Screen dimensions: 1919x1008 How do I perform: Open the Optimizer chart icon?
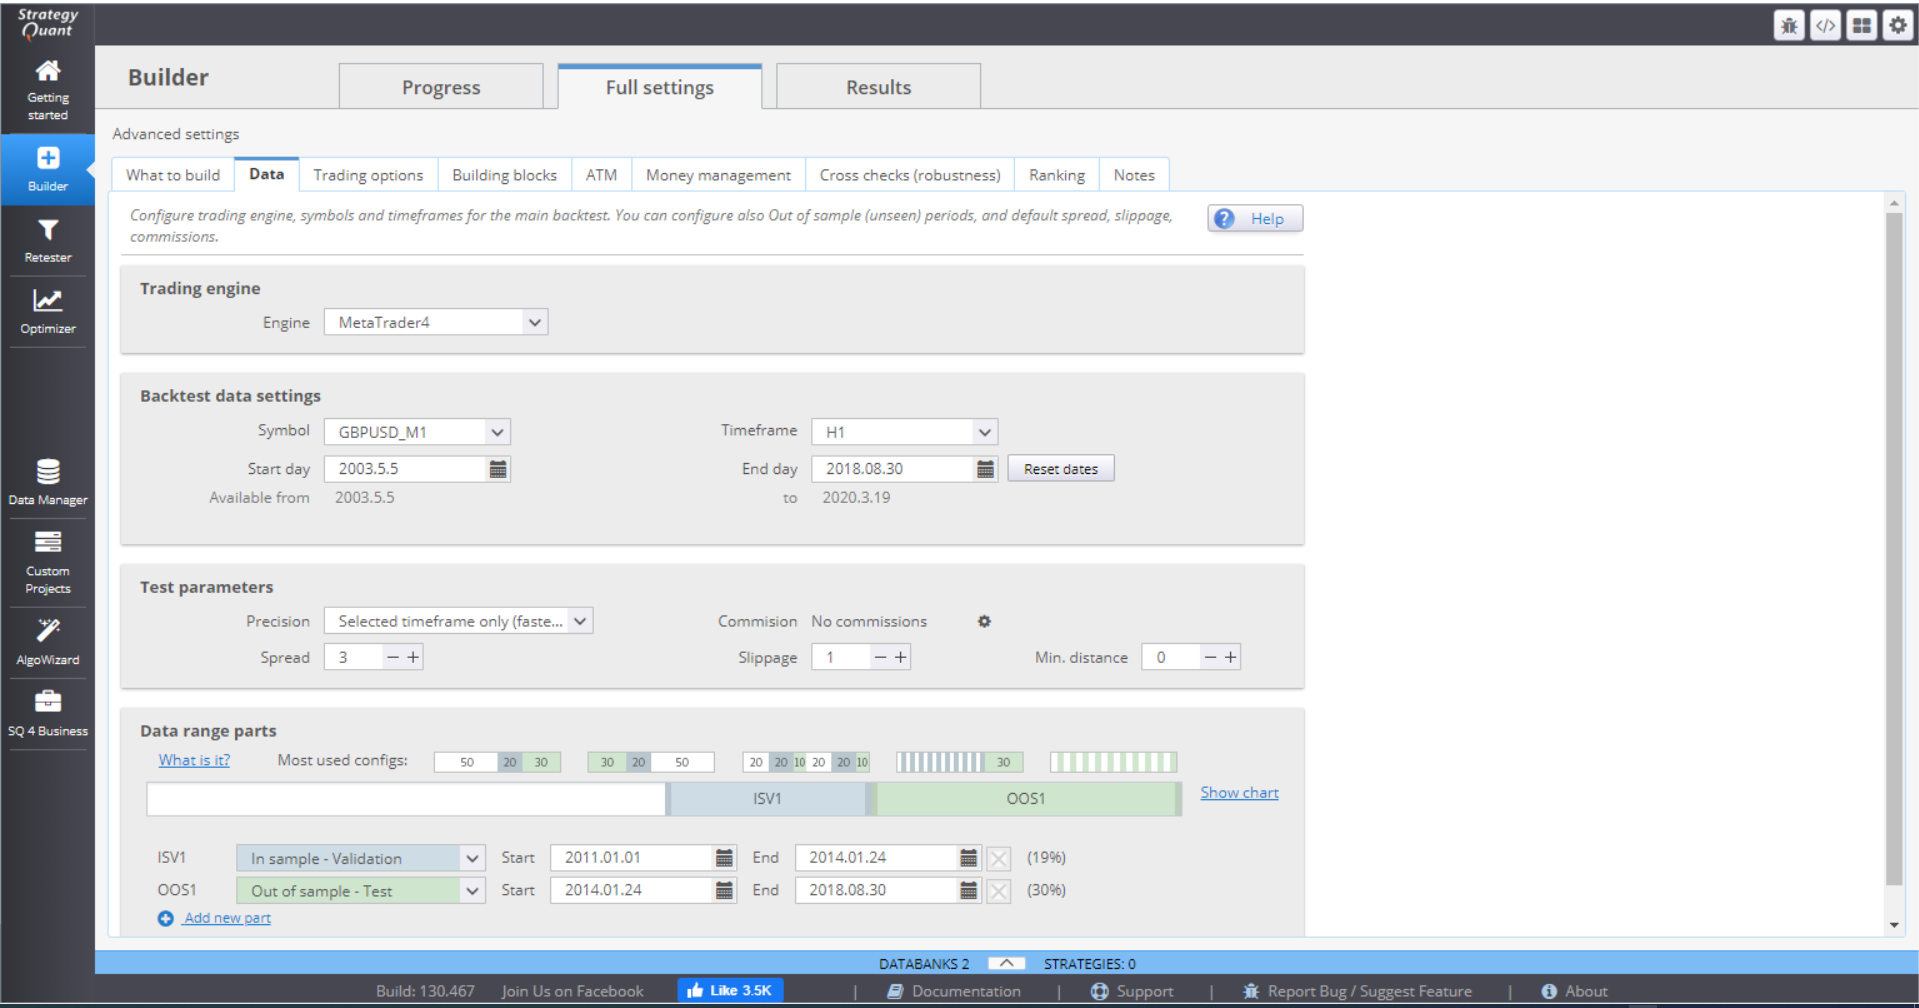click(47, 300)
